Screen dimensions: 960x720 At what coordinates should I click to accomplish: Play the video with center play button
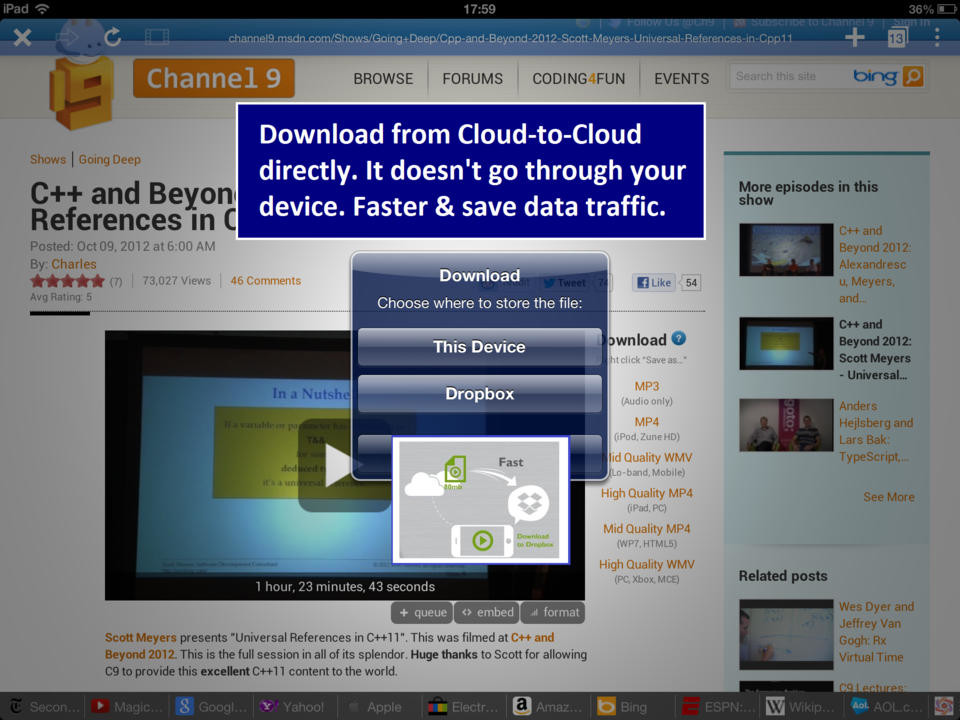[344, 465]
